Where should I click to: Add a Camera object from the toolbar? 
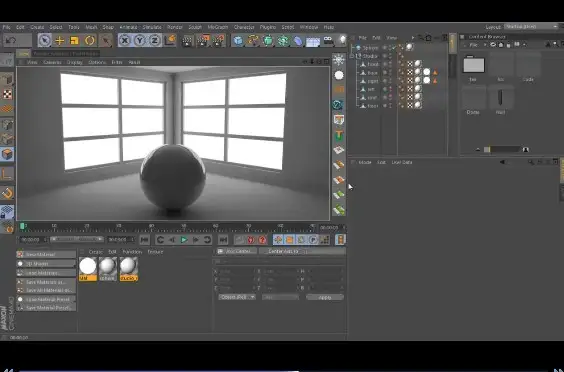[x=328, y=41]
